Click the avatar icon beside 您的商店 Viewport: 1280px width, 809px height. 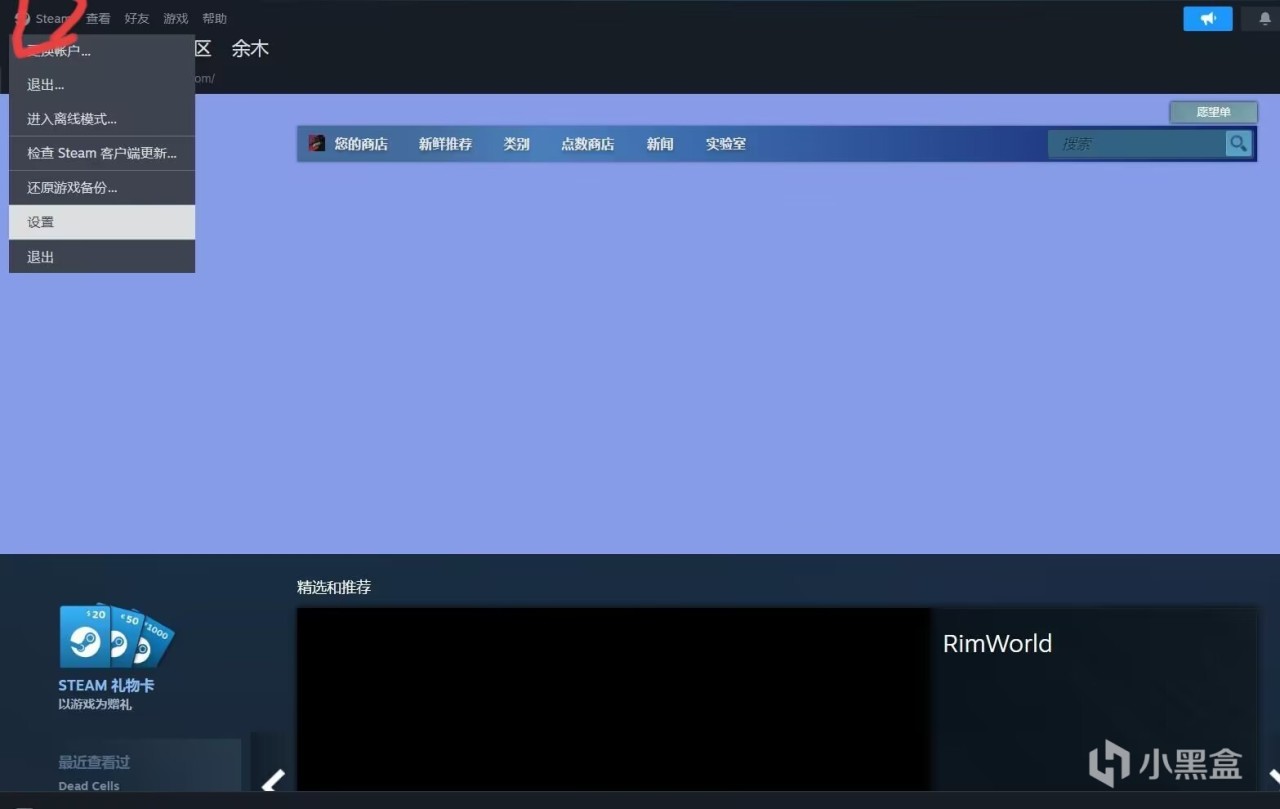coord(317,143)
